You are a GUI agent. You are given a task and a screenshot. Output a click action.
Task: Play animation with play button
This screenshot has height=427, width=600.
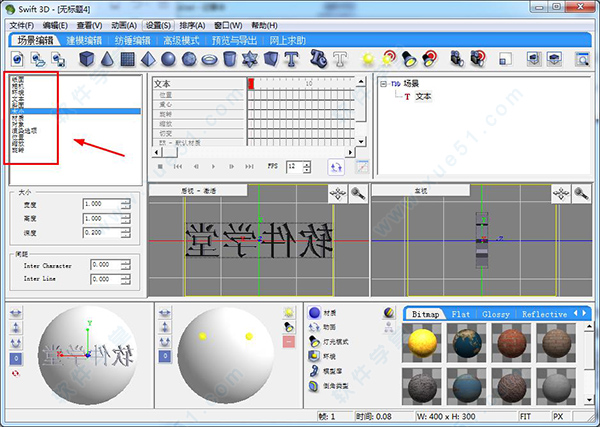point(214,166)
